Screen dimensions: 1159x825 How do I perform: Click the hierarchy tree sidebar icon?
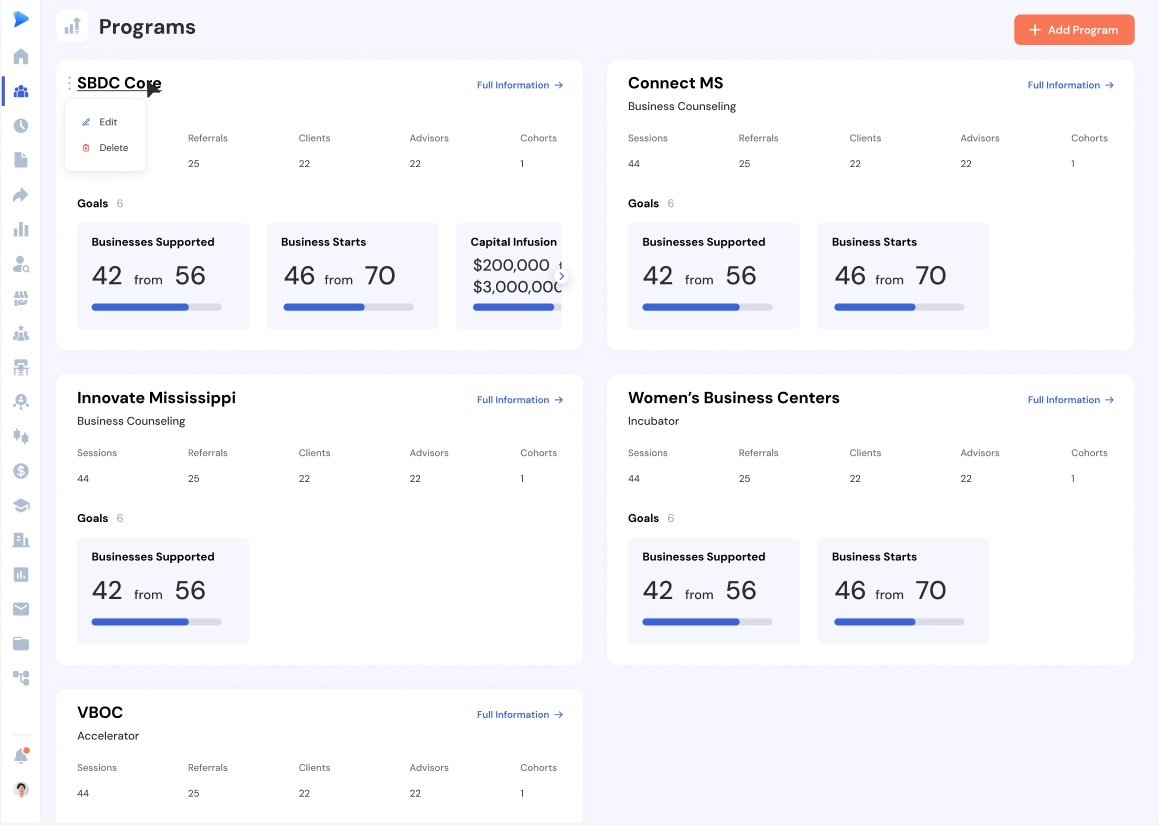pos(21,678)
